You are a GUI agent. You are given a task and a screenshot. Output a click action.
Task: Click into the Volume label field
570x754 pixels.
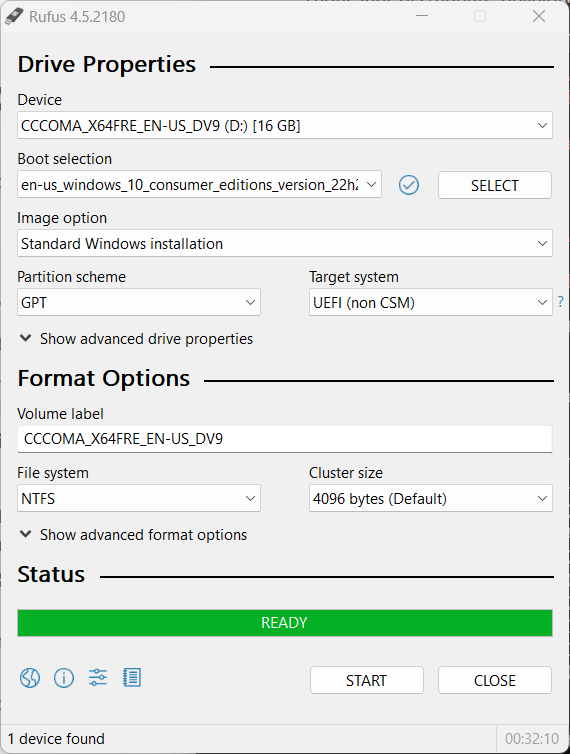tap(285, 439)
